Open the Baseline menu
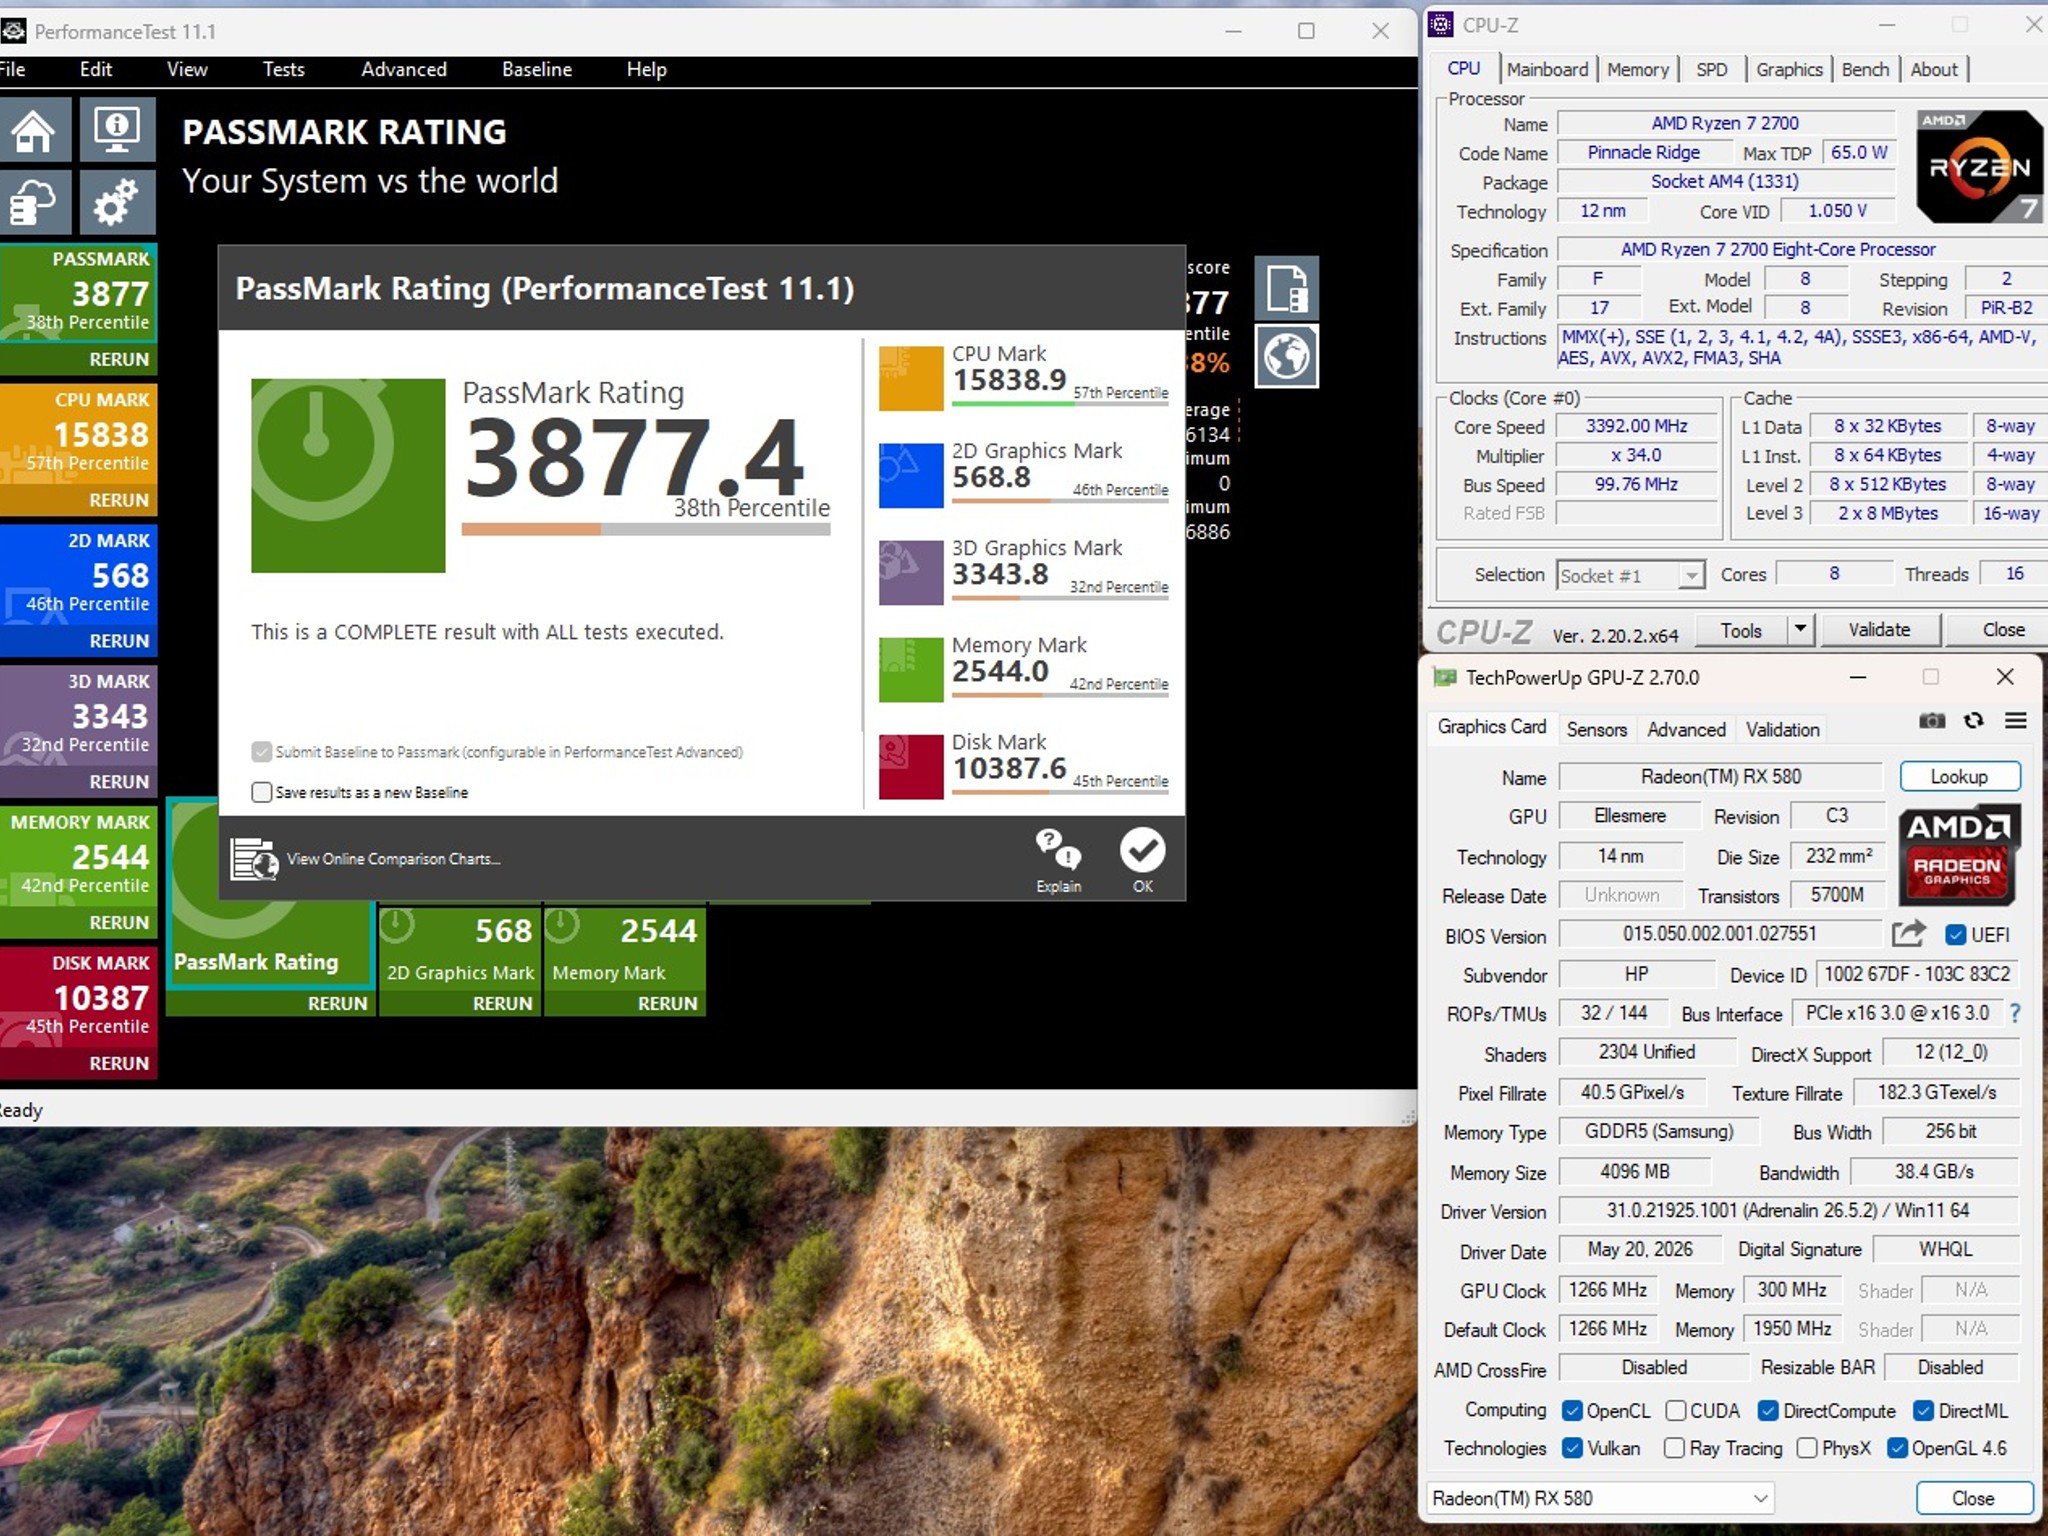Image resolution: width=2048 pixels, height=1536 pixels. tap(537, 69)
